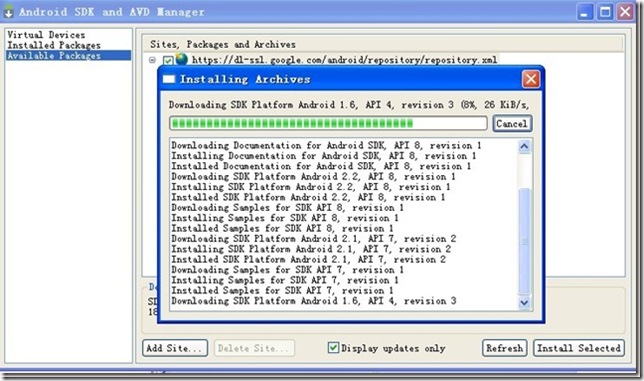The width and height of the screenshot is (644, 381).
Task: Minimize the Android SDK and AVD Manager window
Action: click(x=584, y=11)
